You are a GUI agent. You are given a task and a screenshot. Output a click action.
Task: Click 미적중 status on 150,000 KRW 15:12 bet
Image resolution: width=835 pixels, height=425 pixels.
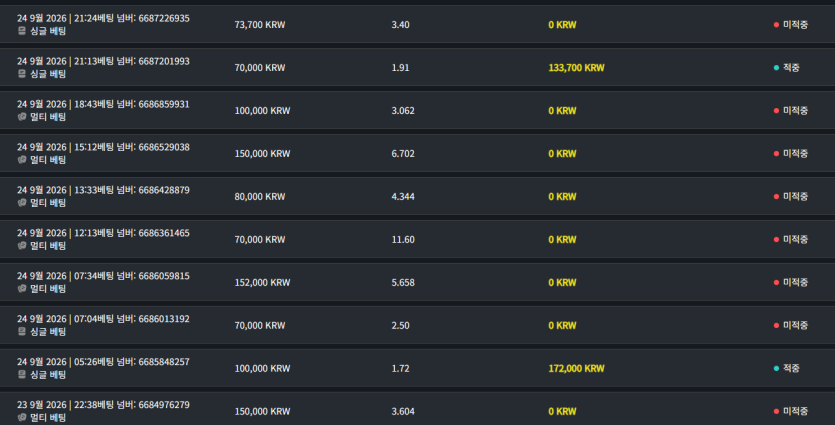pos(795,153)
